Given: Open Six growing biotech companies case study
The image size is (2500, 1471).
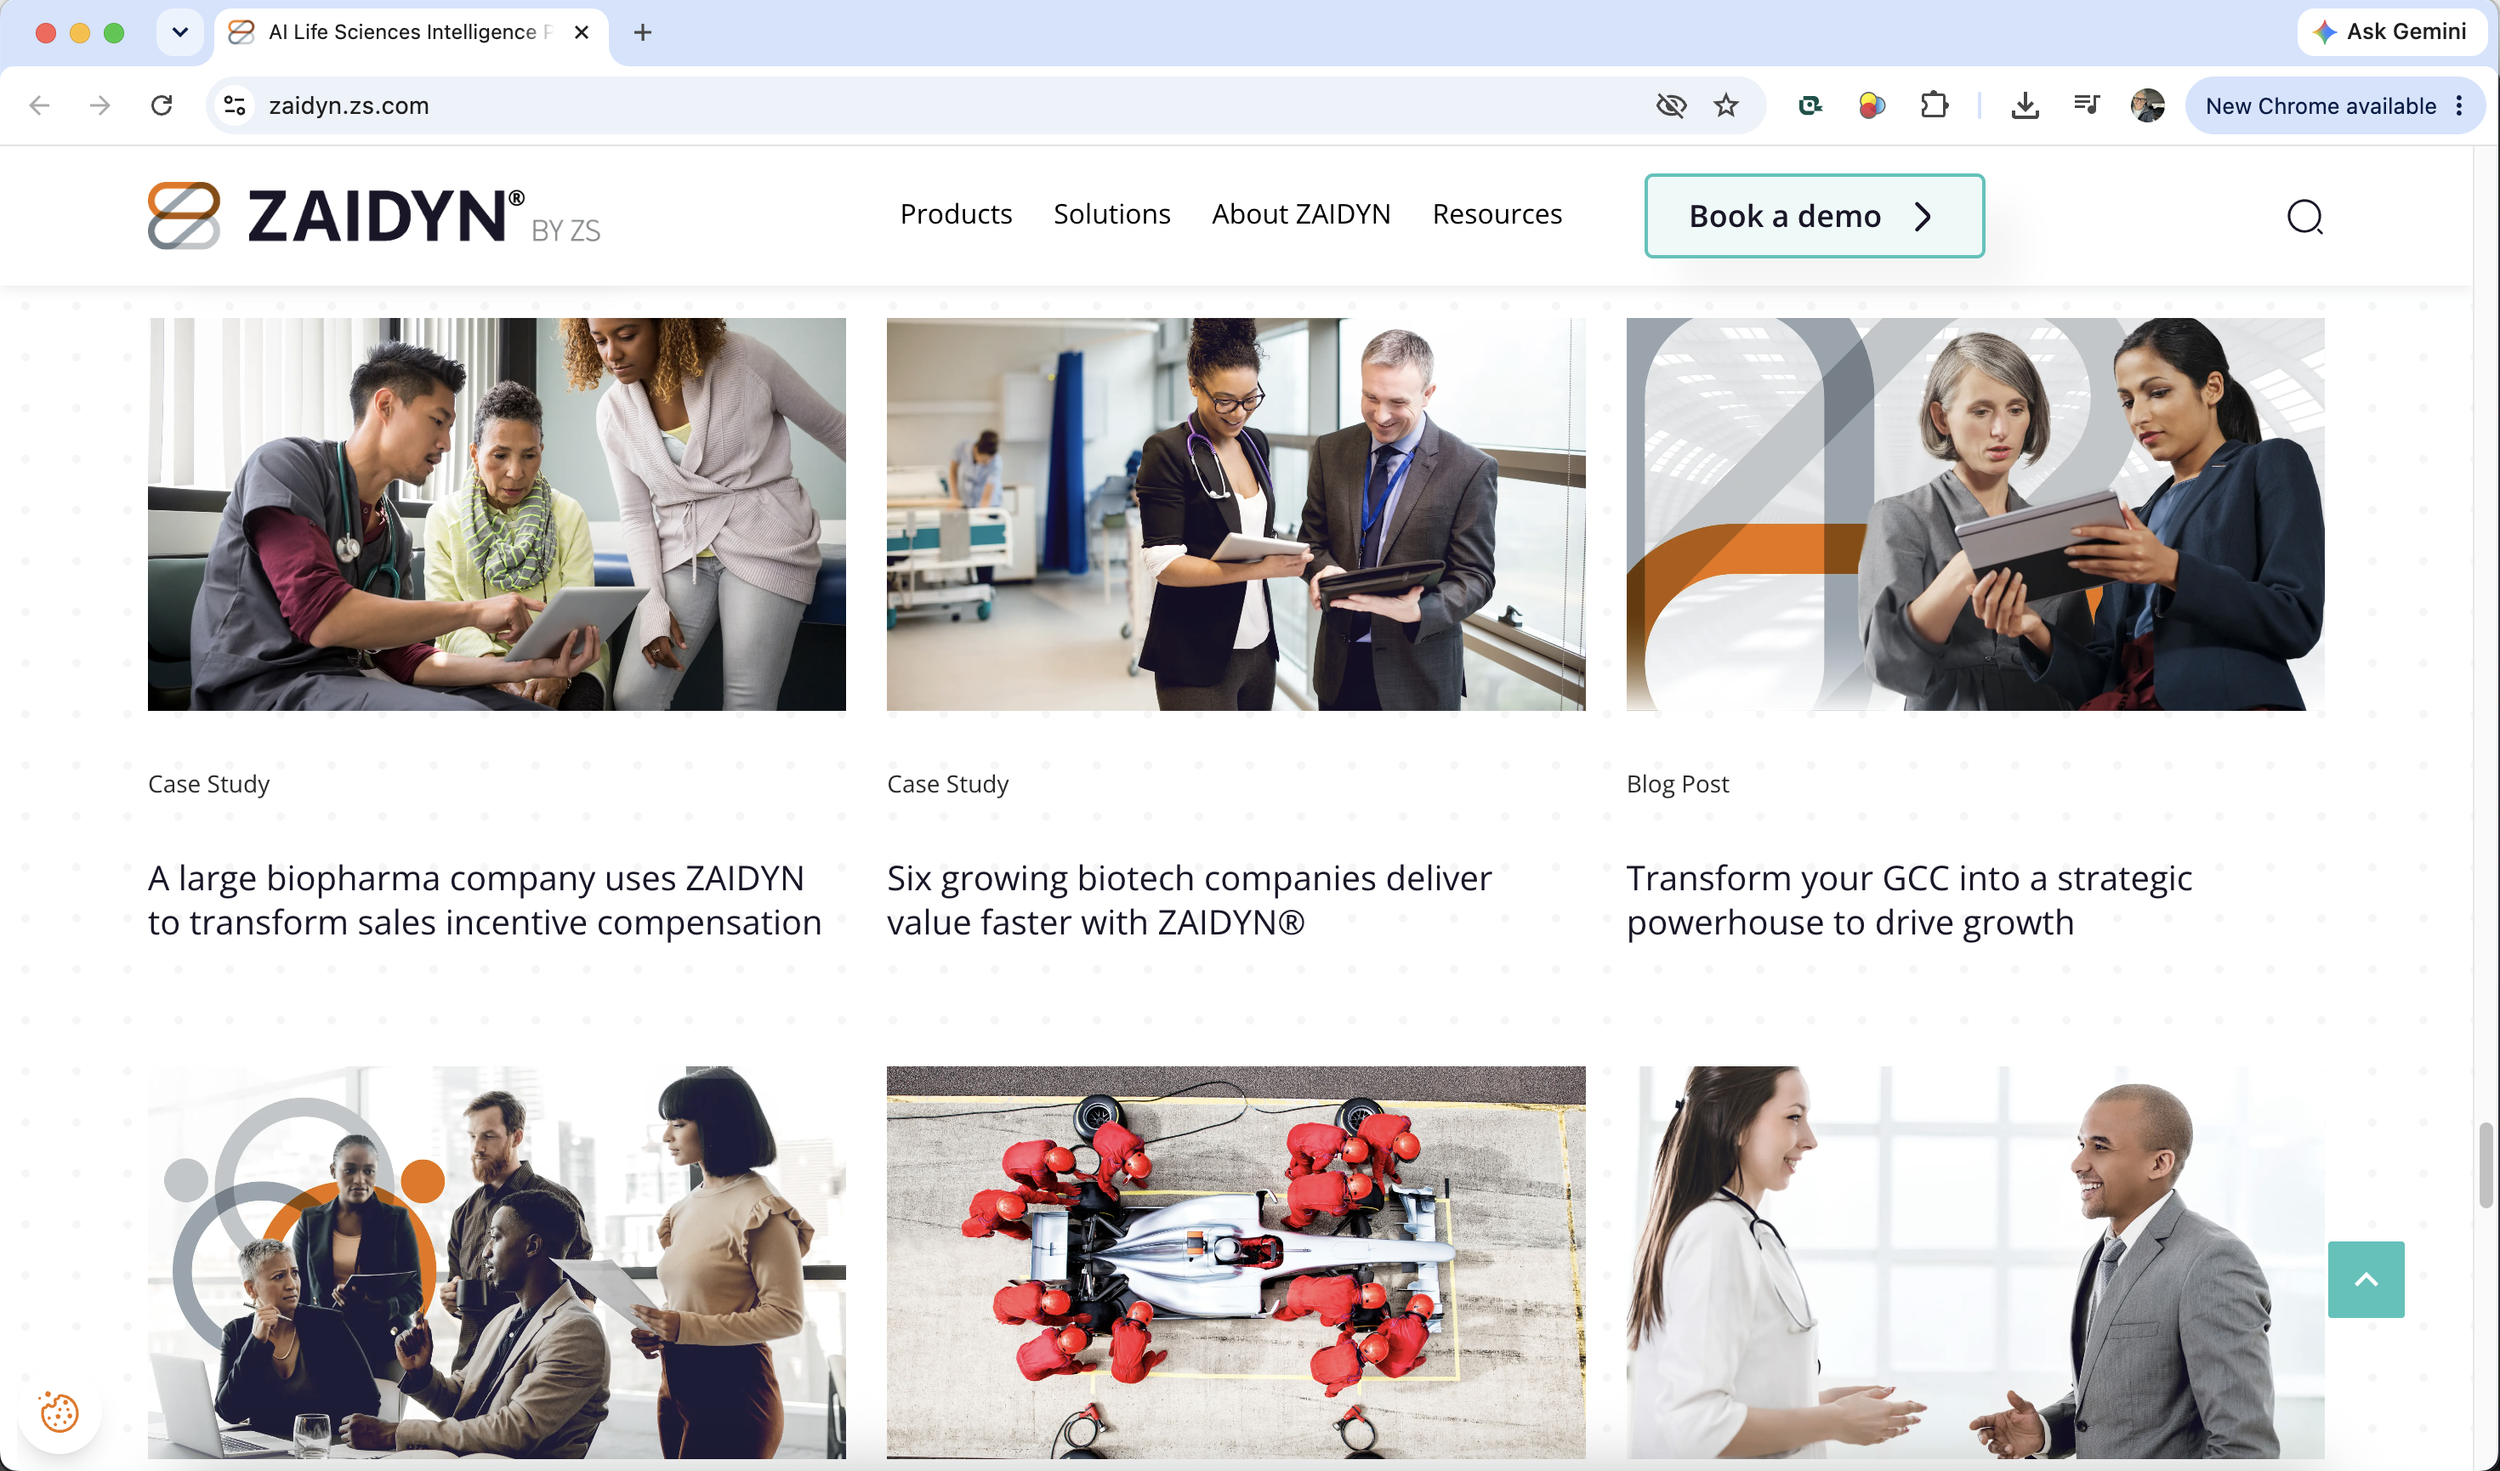Looking at the screenshot, I should pyautogui.click(x=1188, y=900).
